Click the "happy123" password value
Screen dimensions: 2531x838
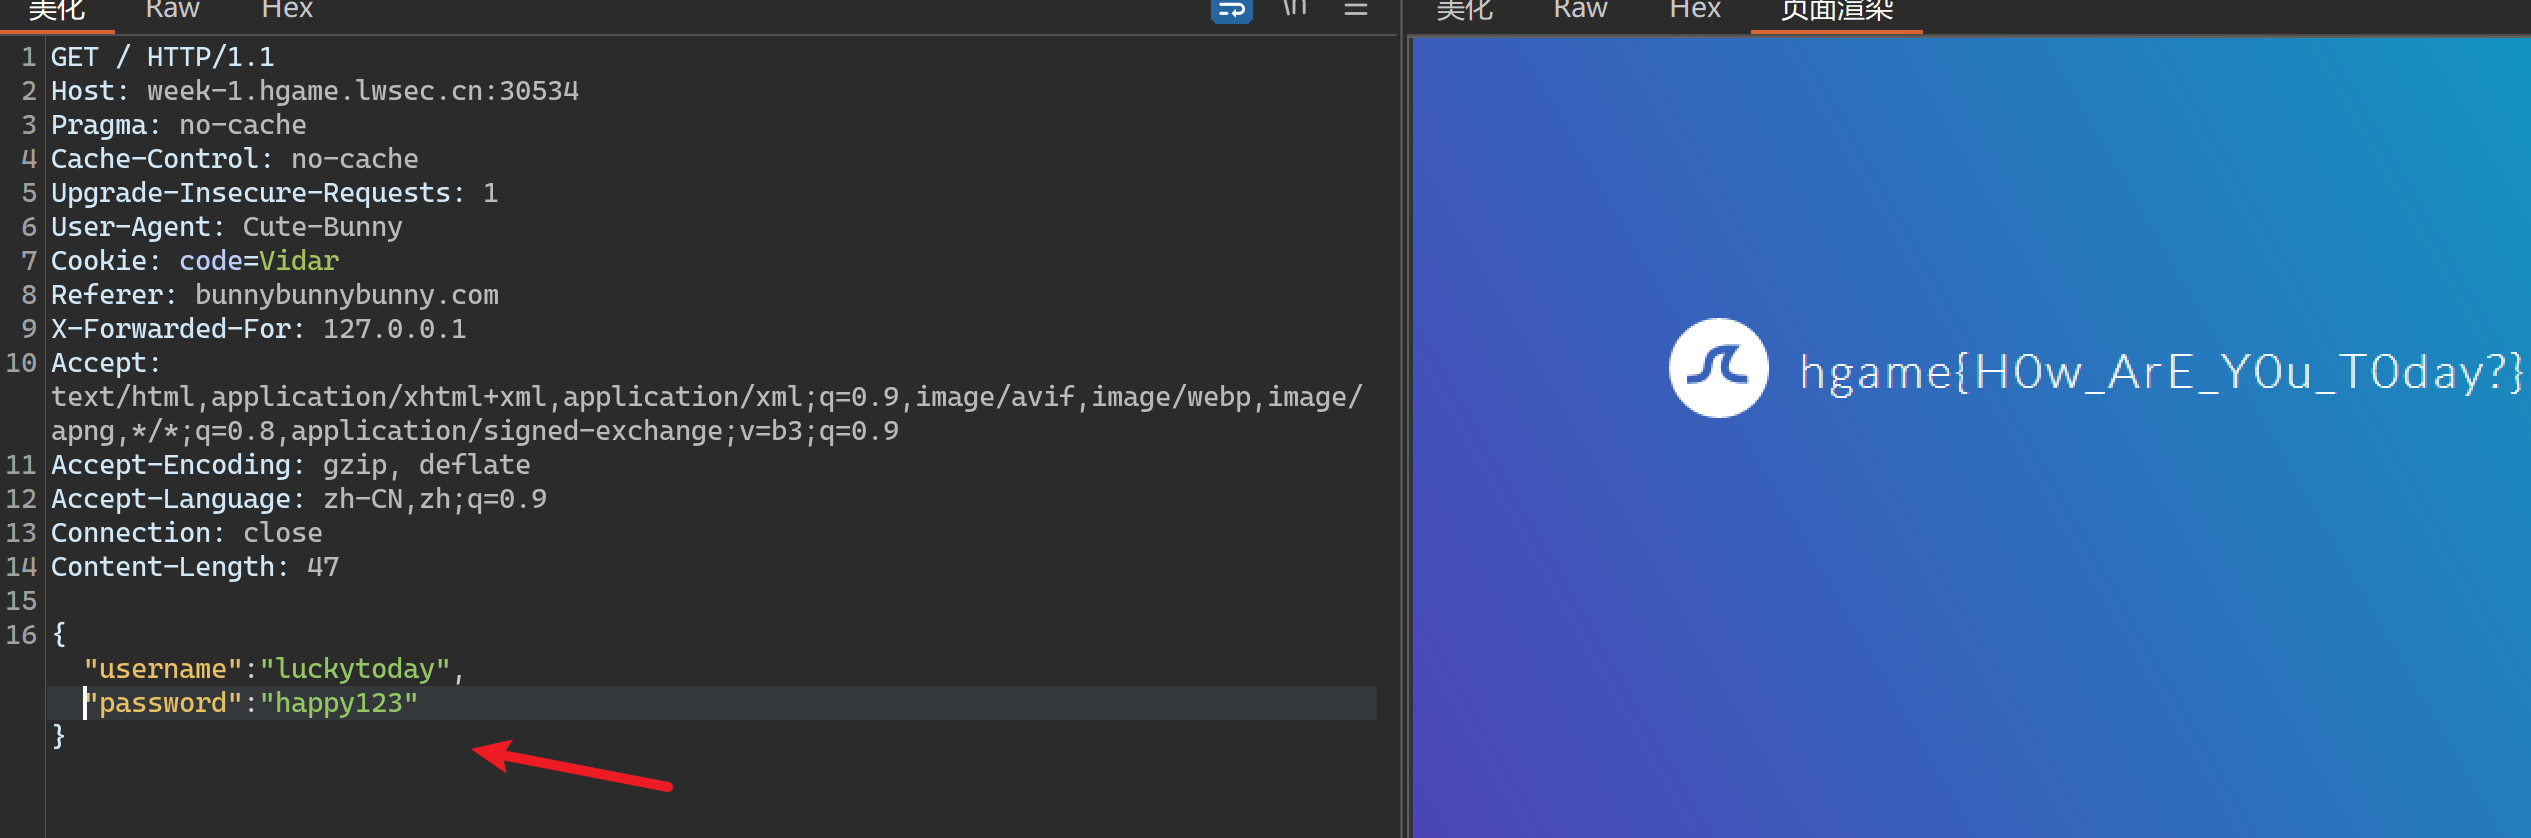[339, 703]
